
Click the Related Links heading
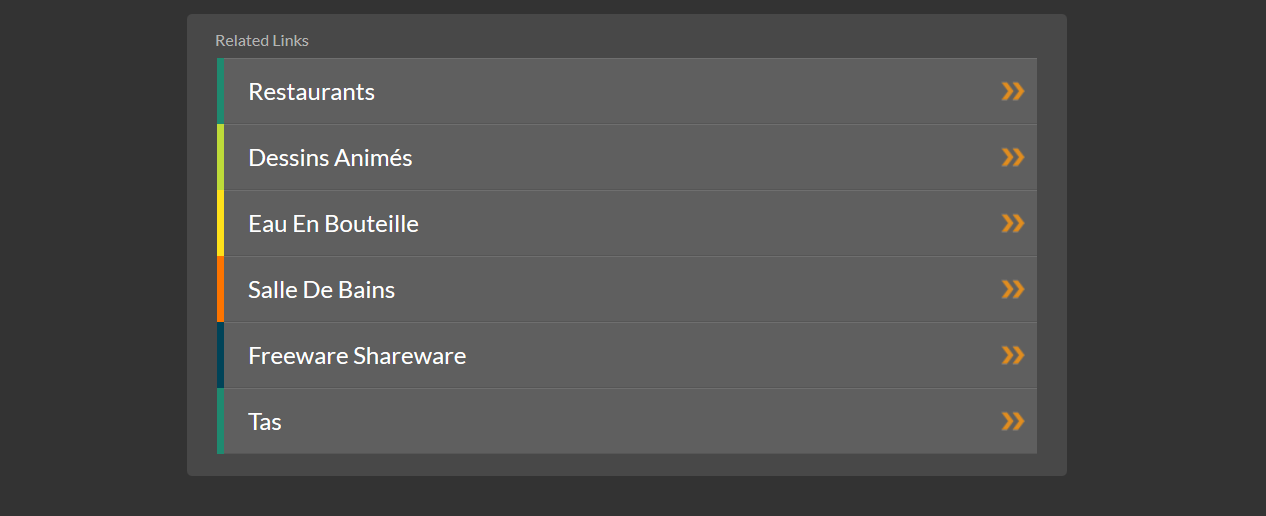[x=262, y=41]
